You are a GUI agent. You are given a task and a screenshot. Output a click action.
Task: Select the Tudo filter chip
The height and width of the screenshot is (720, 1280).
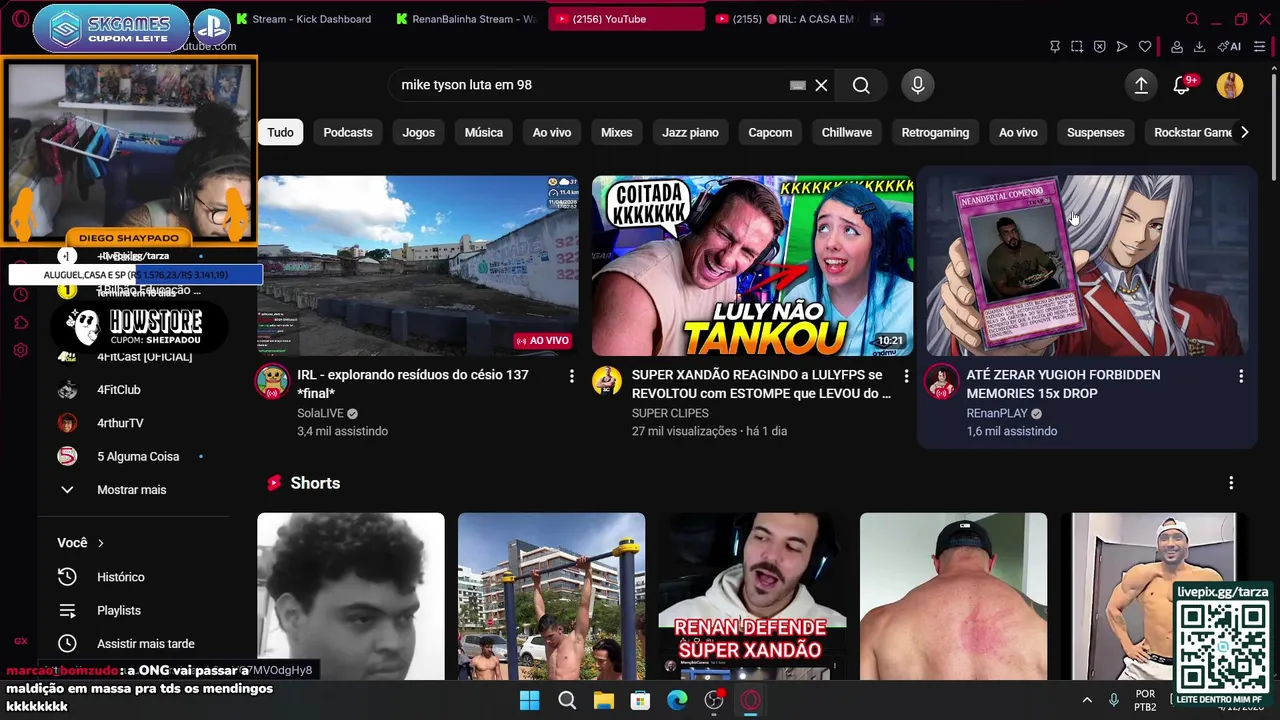280,132
